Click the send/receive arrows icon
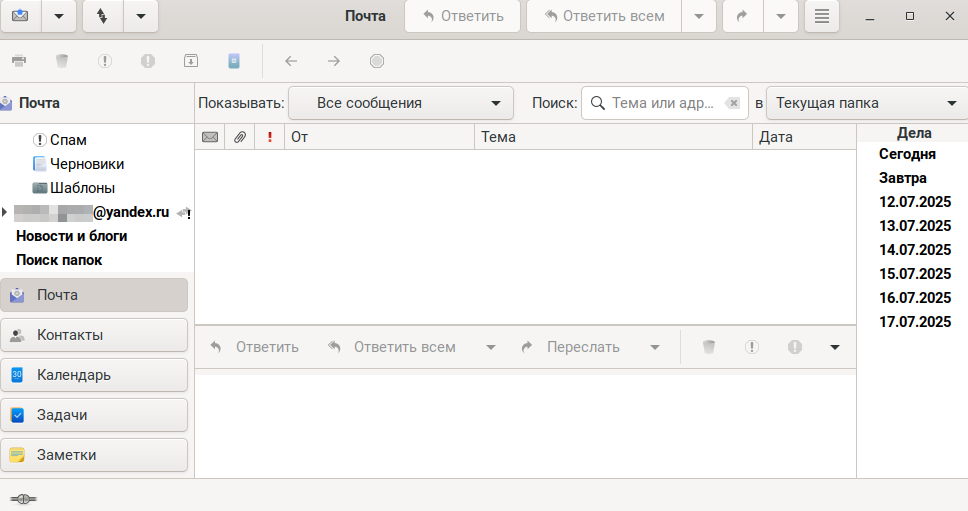 pyautogui.click(x=102, y=16)
